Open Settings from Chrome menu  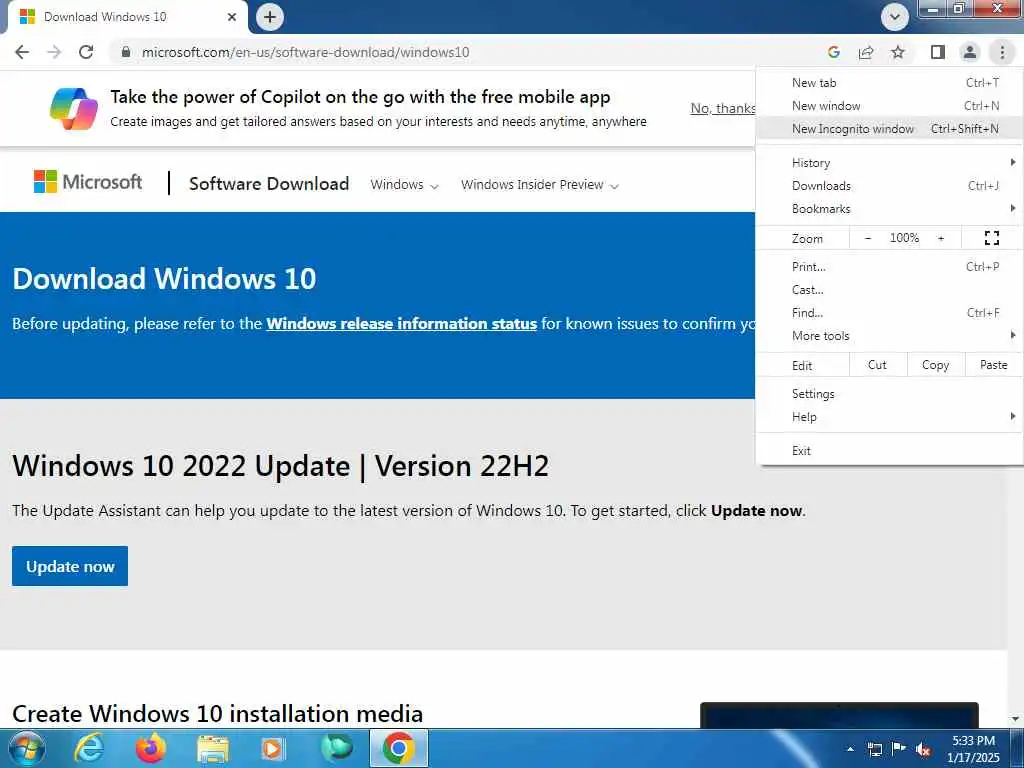[889, 394]
